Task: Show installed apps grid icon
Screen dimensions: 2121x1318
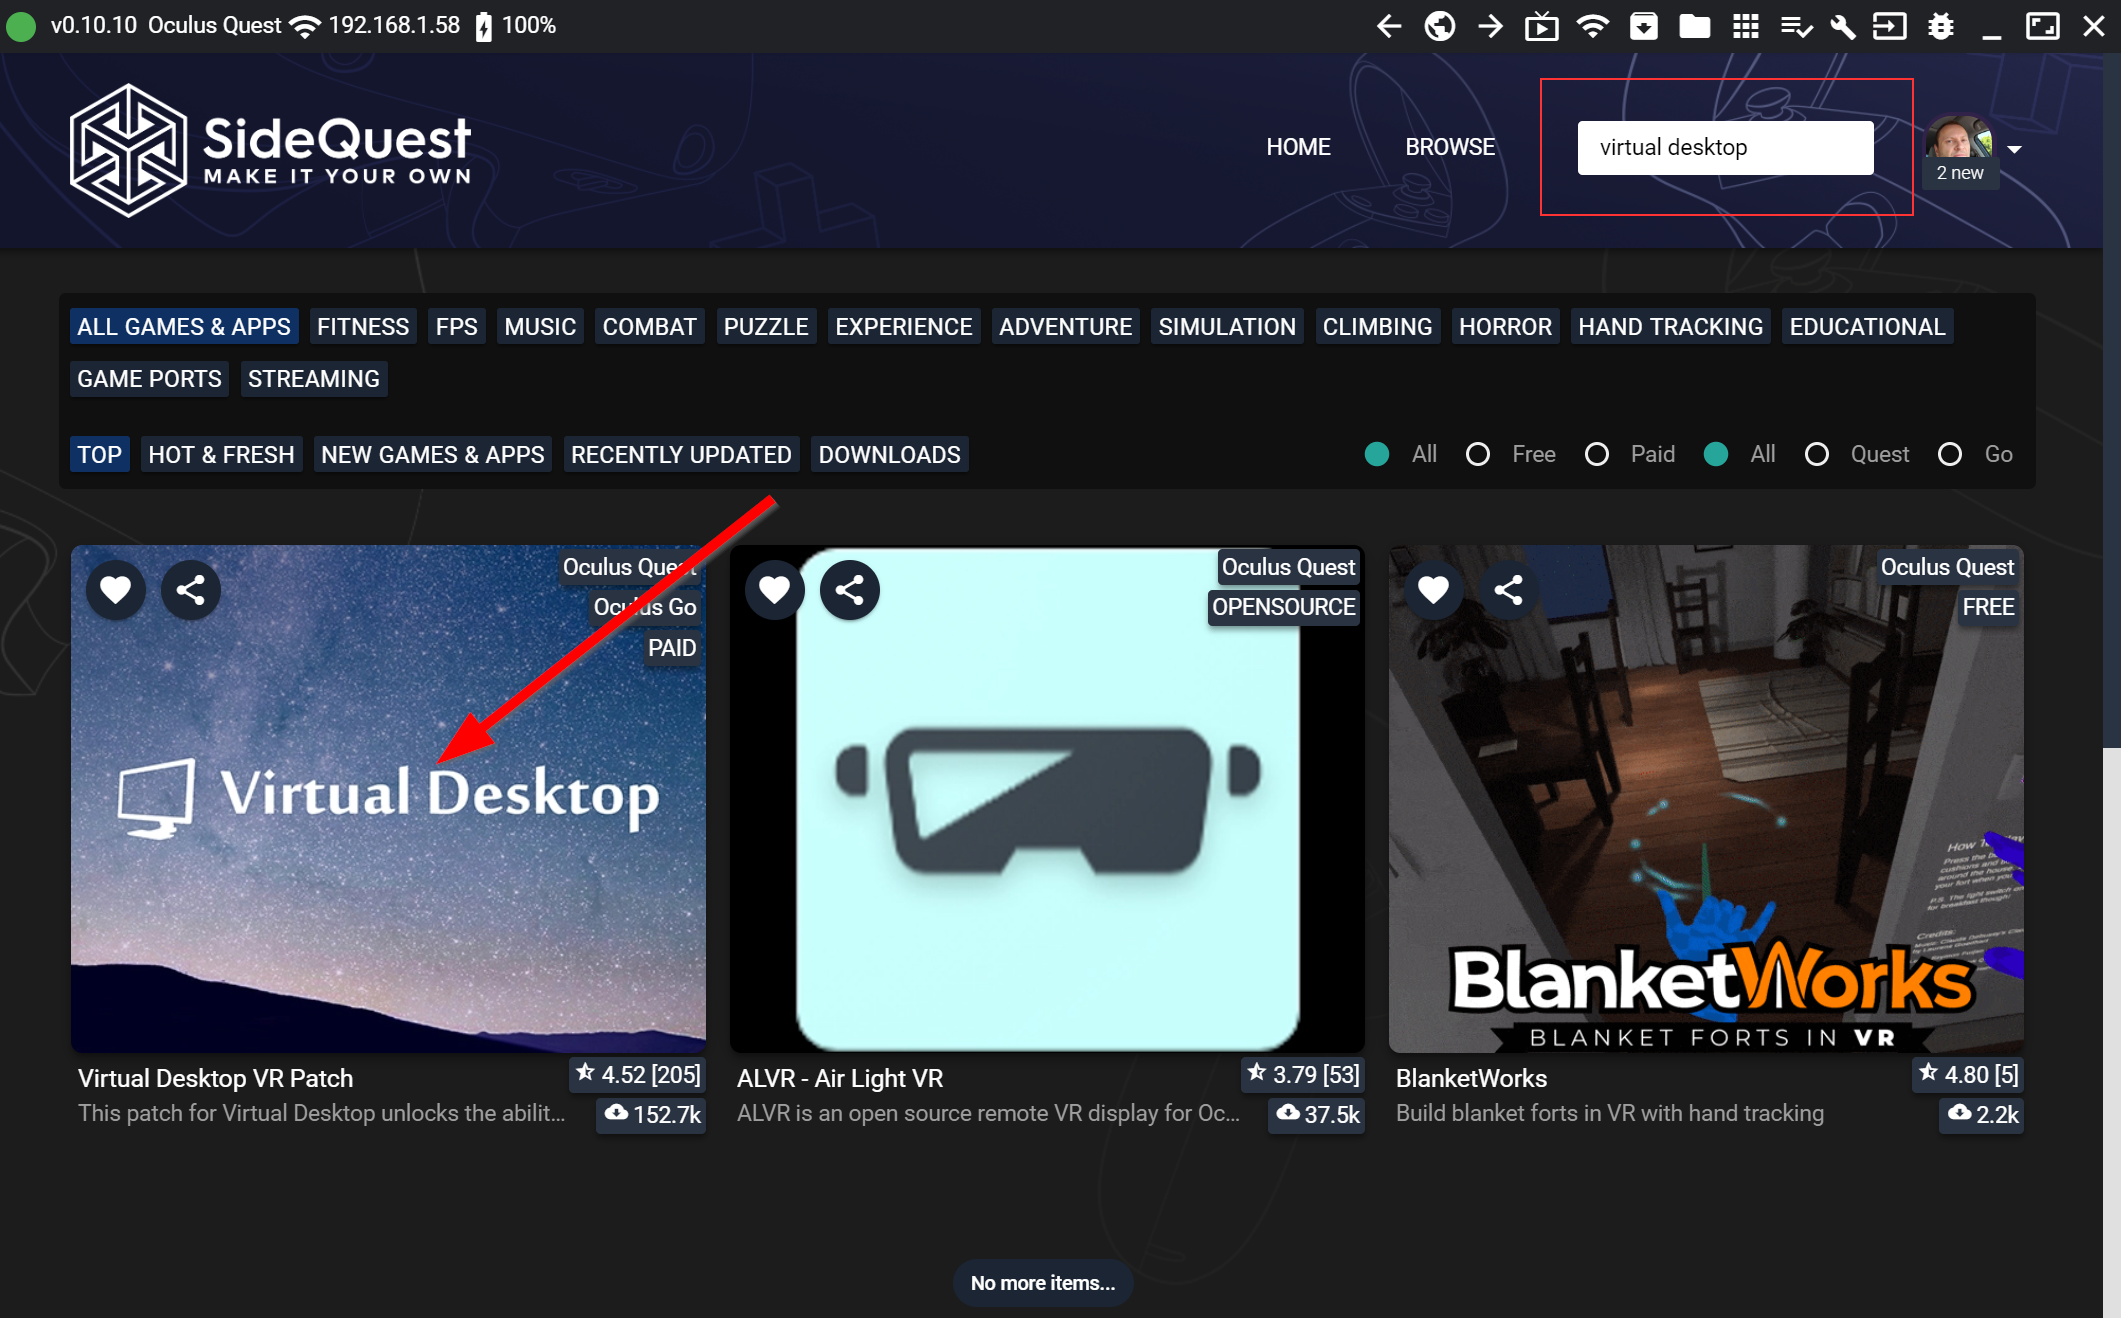Action: pyautogui.click(x=1745, y=26)
